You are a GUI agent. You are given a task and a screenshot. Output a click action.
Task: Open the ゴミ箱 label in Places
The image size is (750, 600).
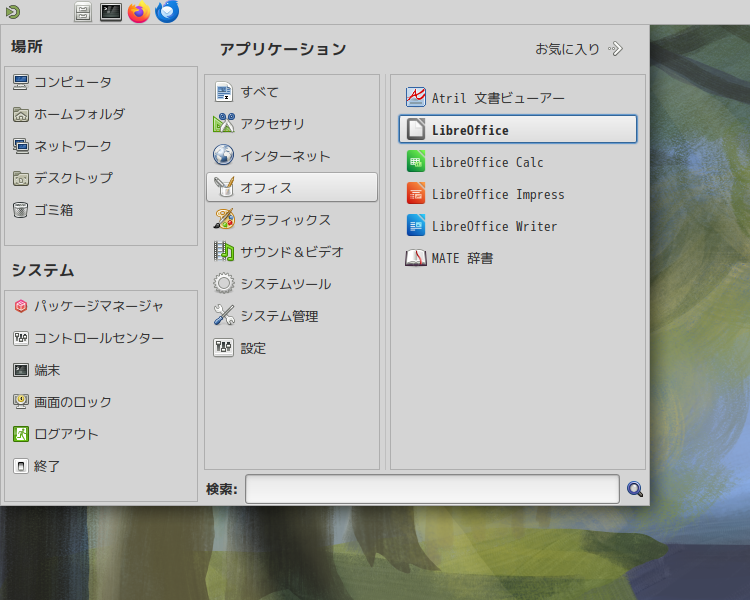pos(54,210)
